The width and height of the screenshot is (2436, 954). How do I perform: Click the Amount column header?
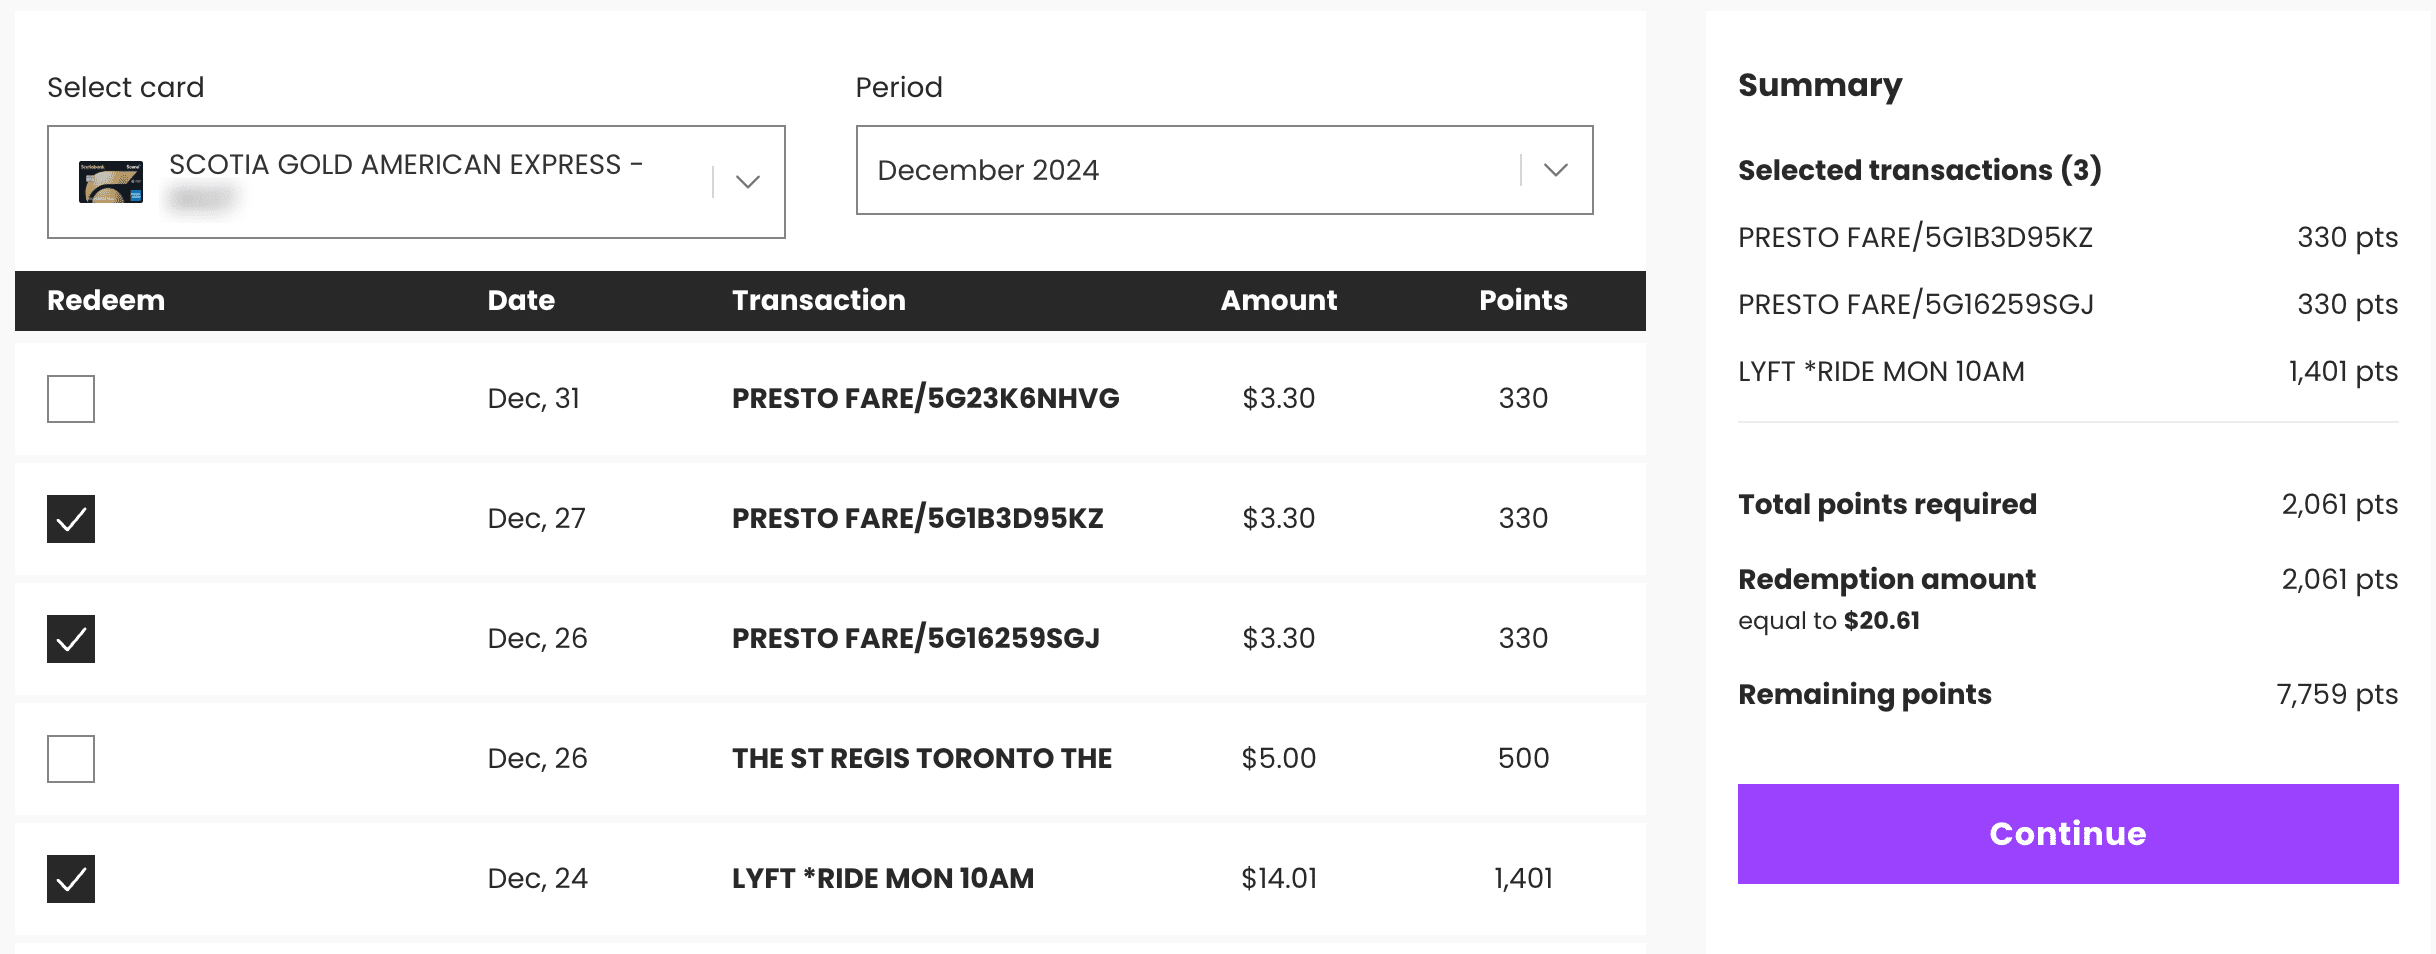click(1278, 300)
